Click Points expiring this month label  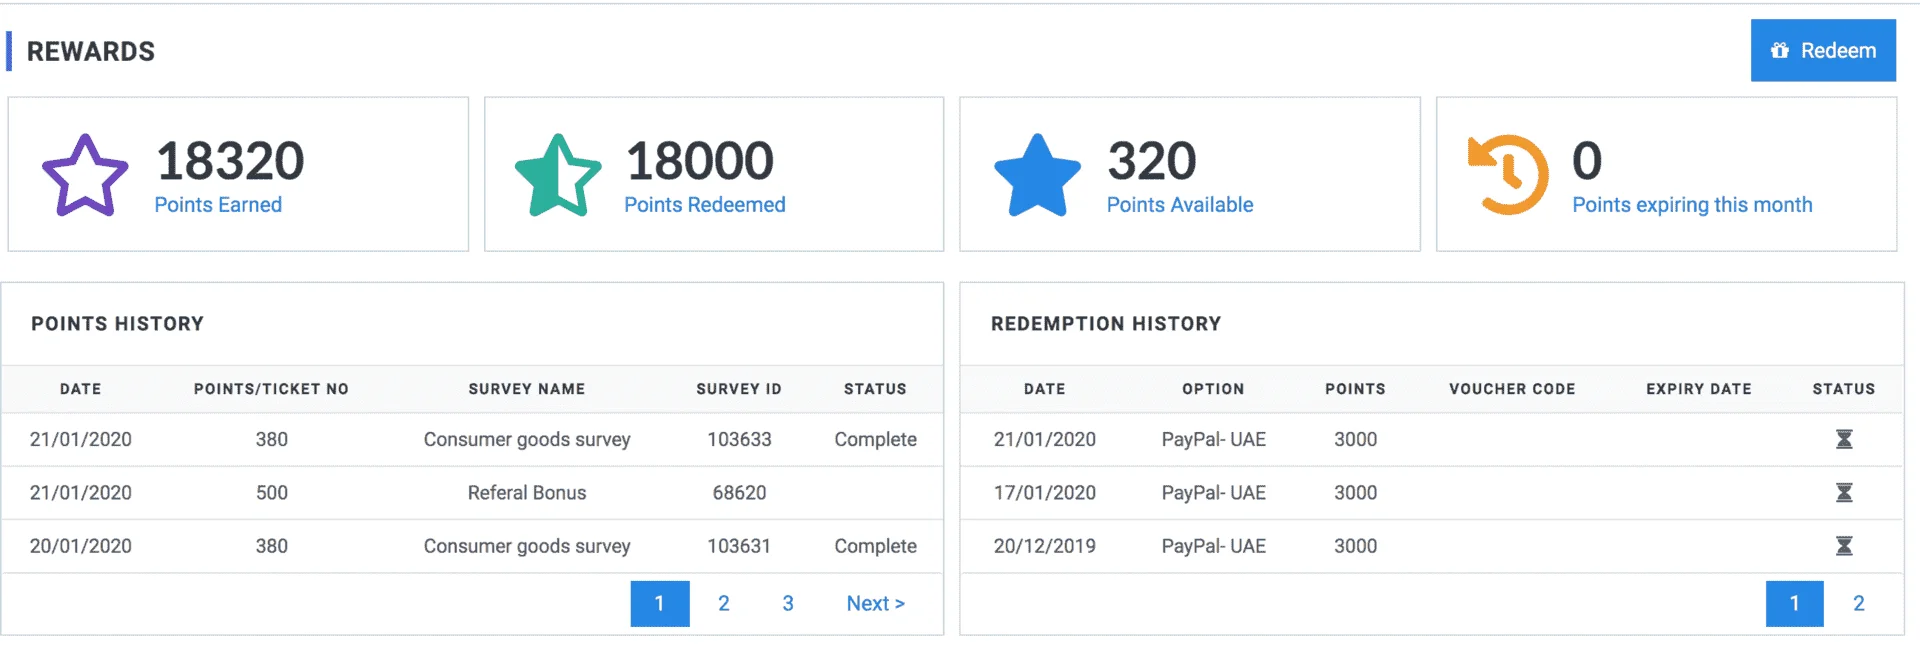(x=1692, y=205)
